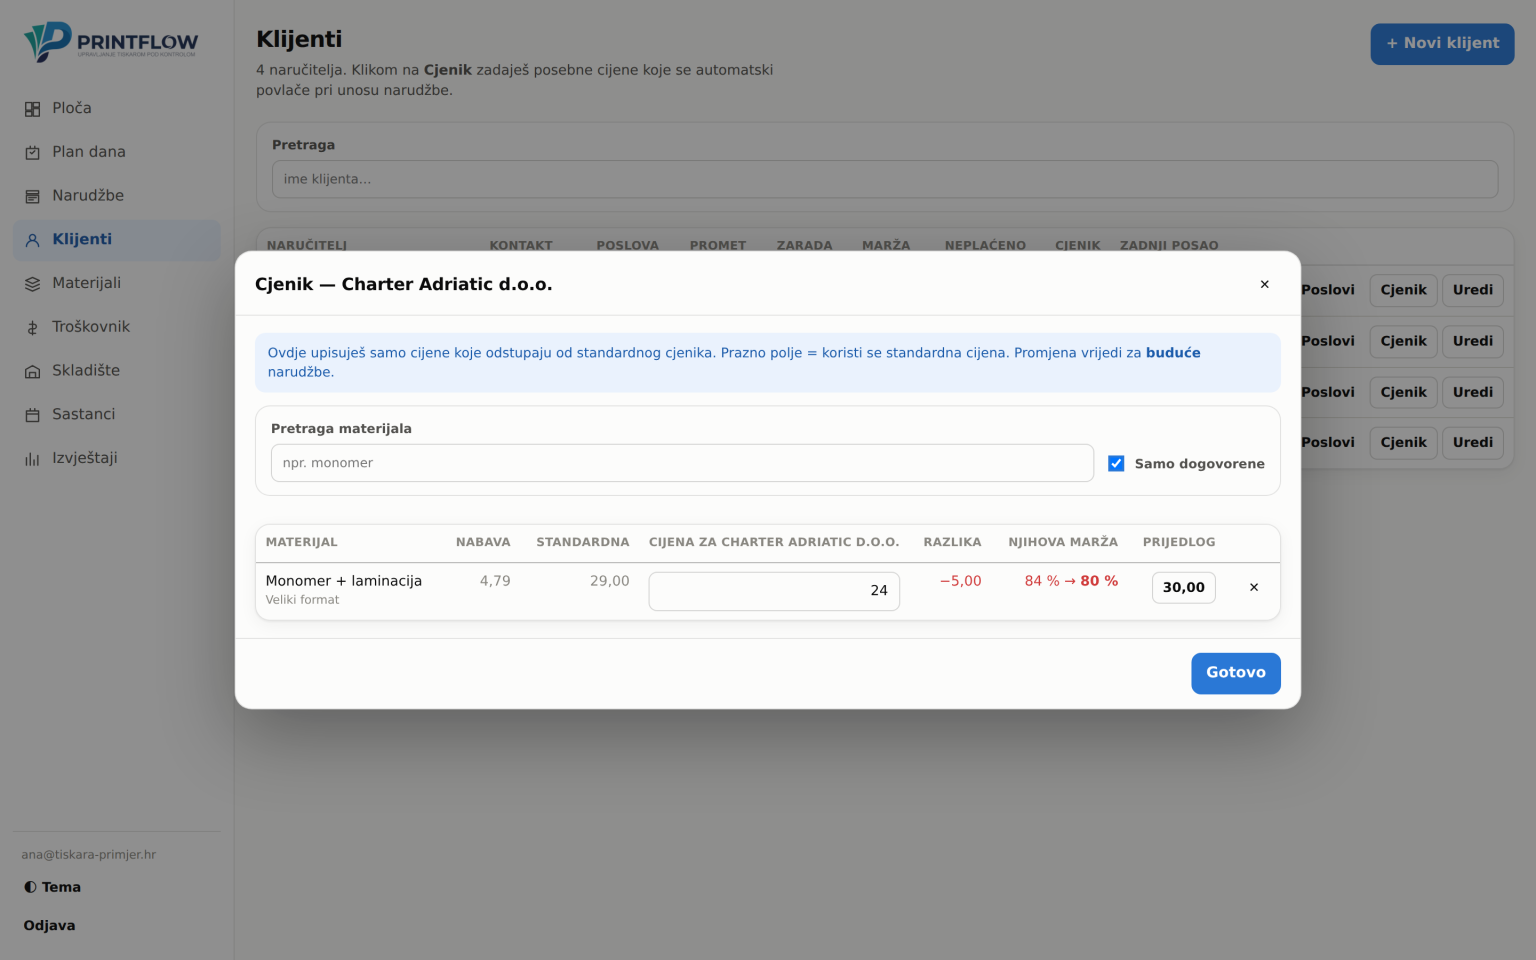Click the PRIJEDLOG column header
Image resolution: width=1536 pixels, height=960 pixels.
point(1179,542)
